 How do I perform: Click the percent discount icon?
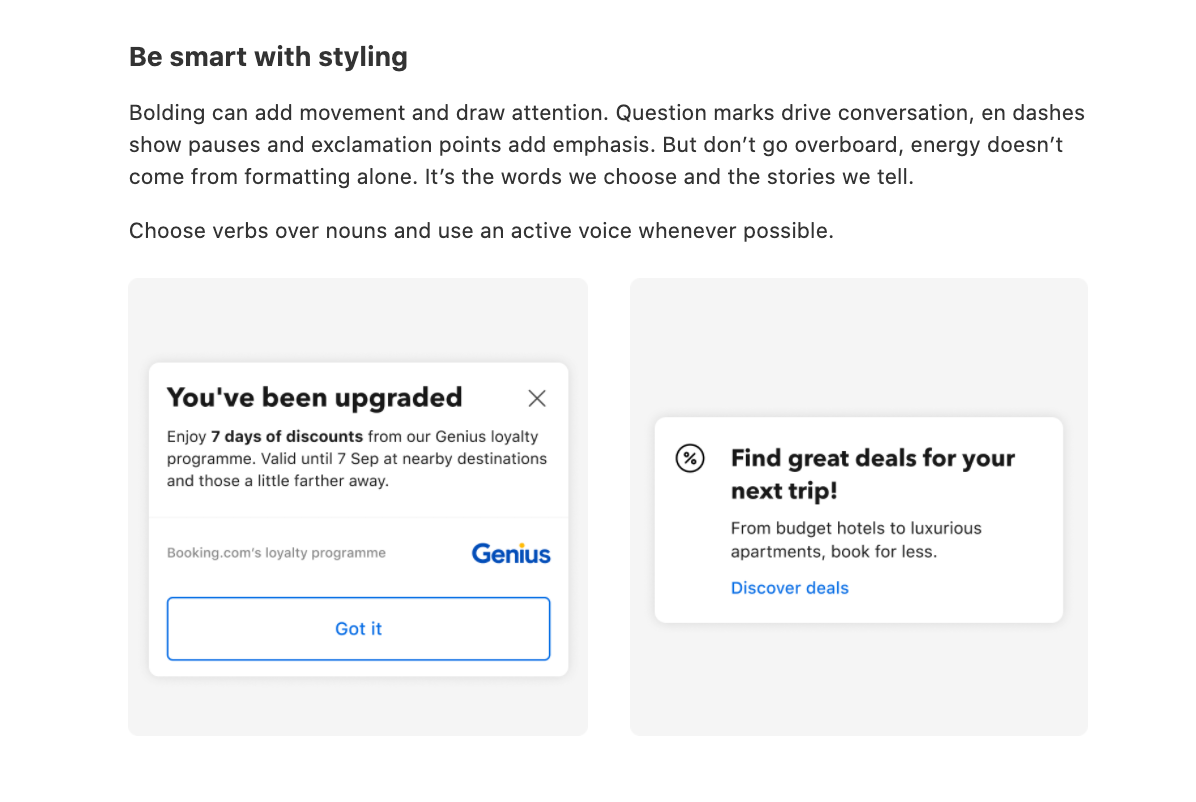point(690,458)
